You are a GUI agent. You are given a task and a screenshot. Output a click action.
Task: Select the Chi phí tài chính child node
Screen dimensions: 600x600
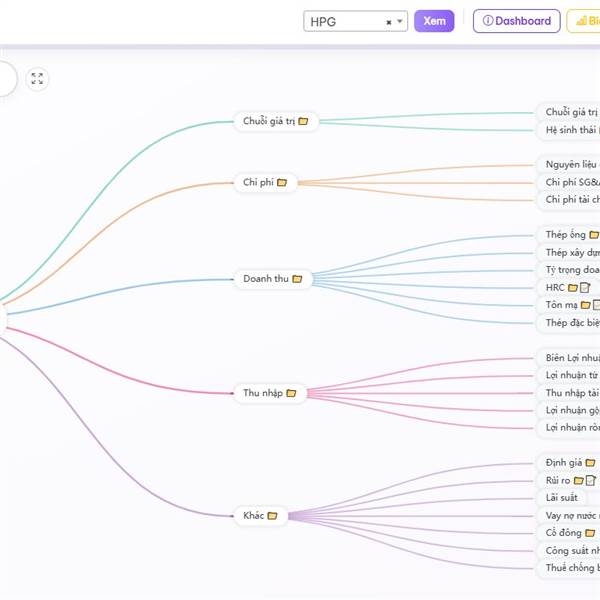(568, 200)
